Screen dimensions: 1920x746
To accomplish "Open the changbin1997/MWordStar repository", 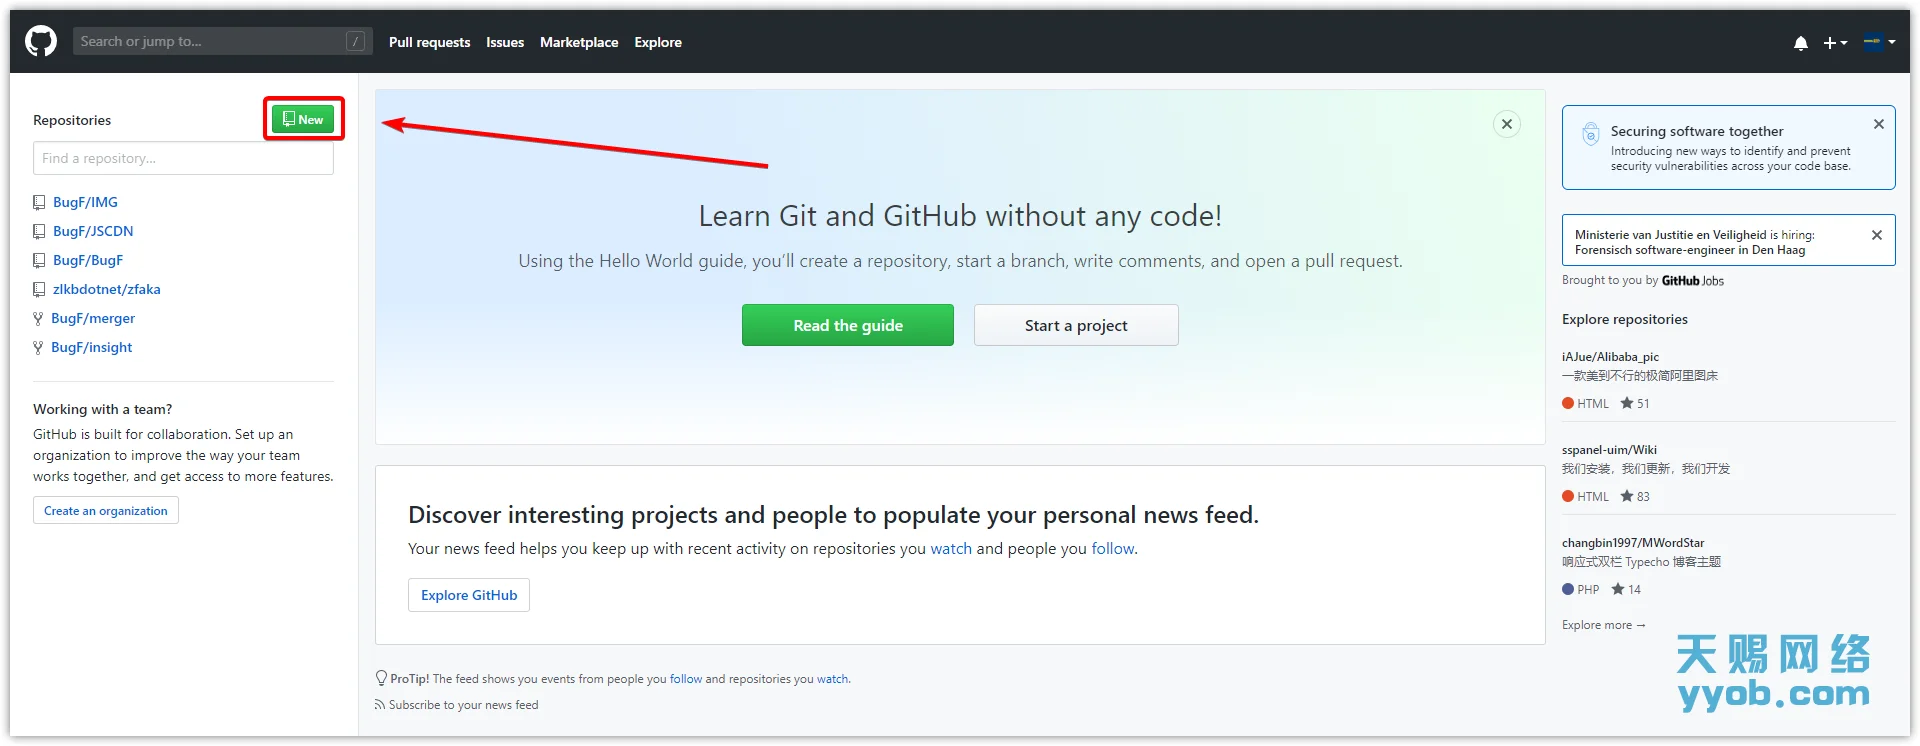I will tap(1633, 542).
